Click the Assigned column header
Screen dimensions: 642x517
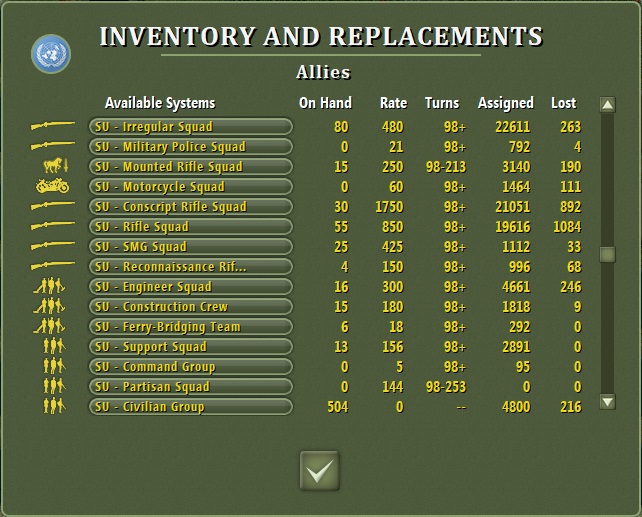point(506,103)
